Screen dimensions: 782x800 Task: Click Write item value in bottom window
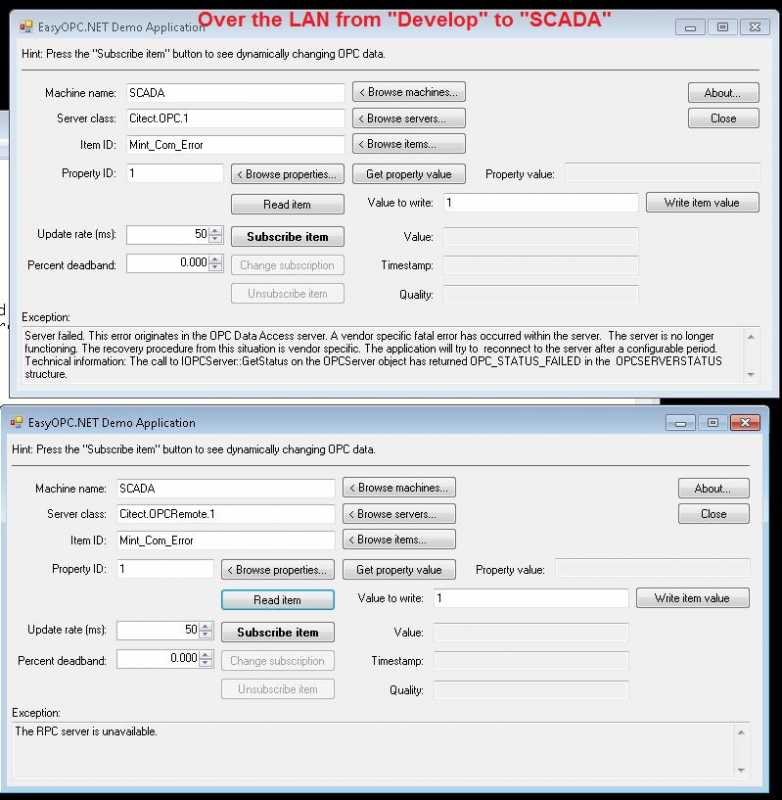pos(693,598)
